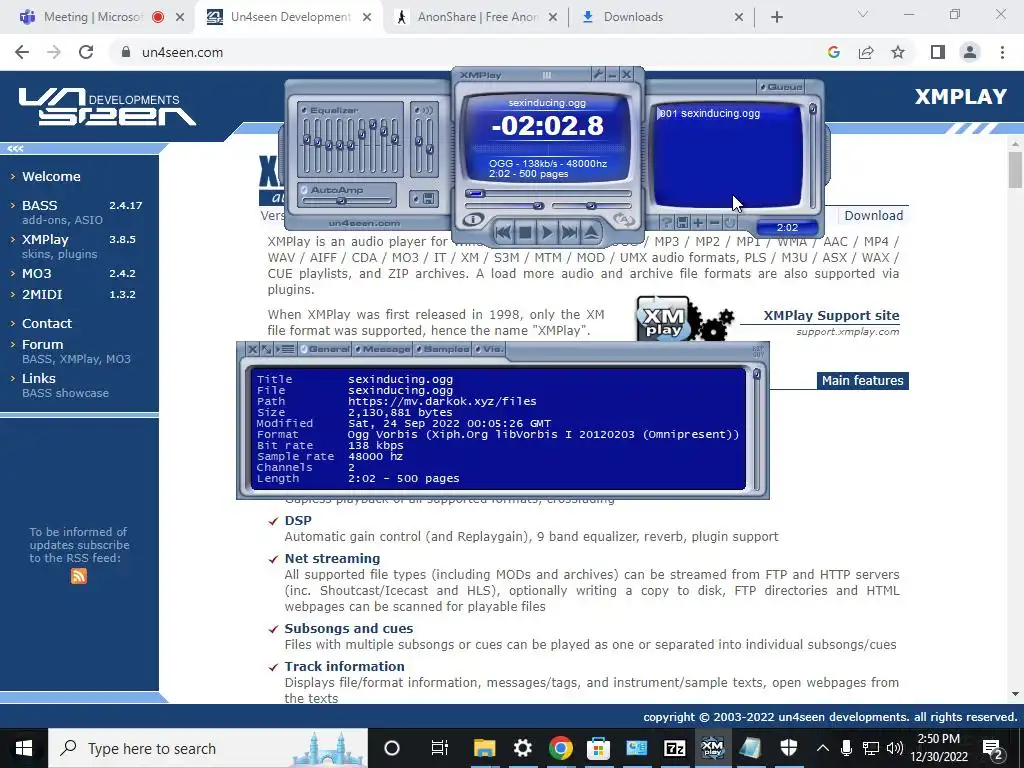Collapse sidebar with the '<<<' arrows
This screenshot has height=768, width=1024.
click(16, 149)
